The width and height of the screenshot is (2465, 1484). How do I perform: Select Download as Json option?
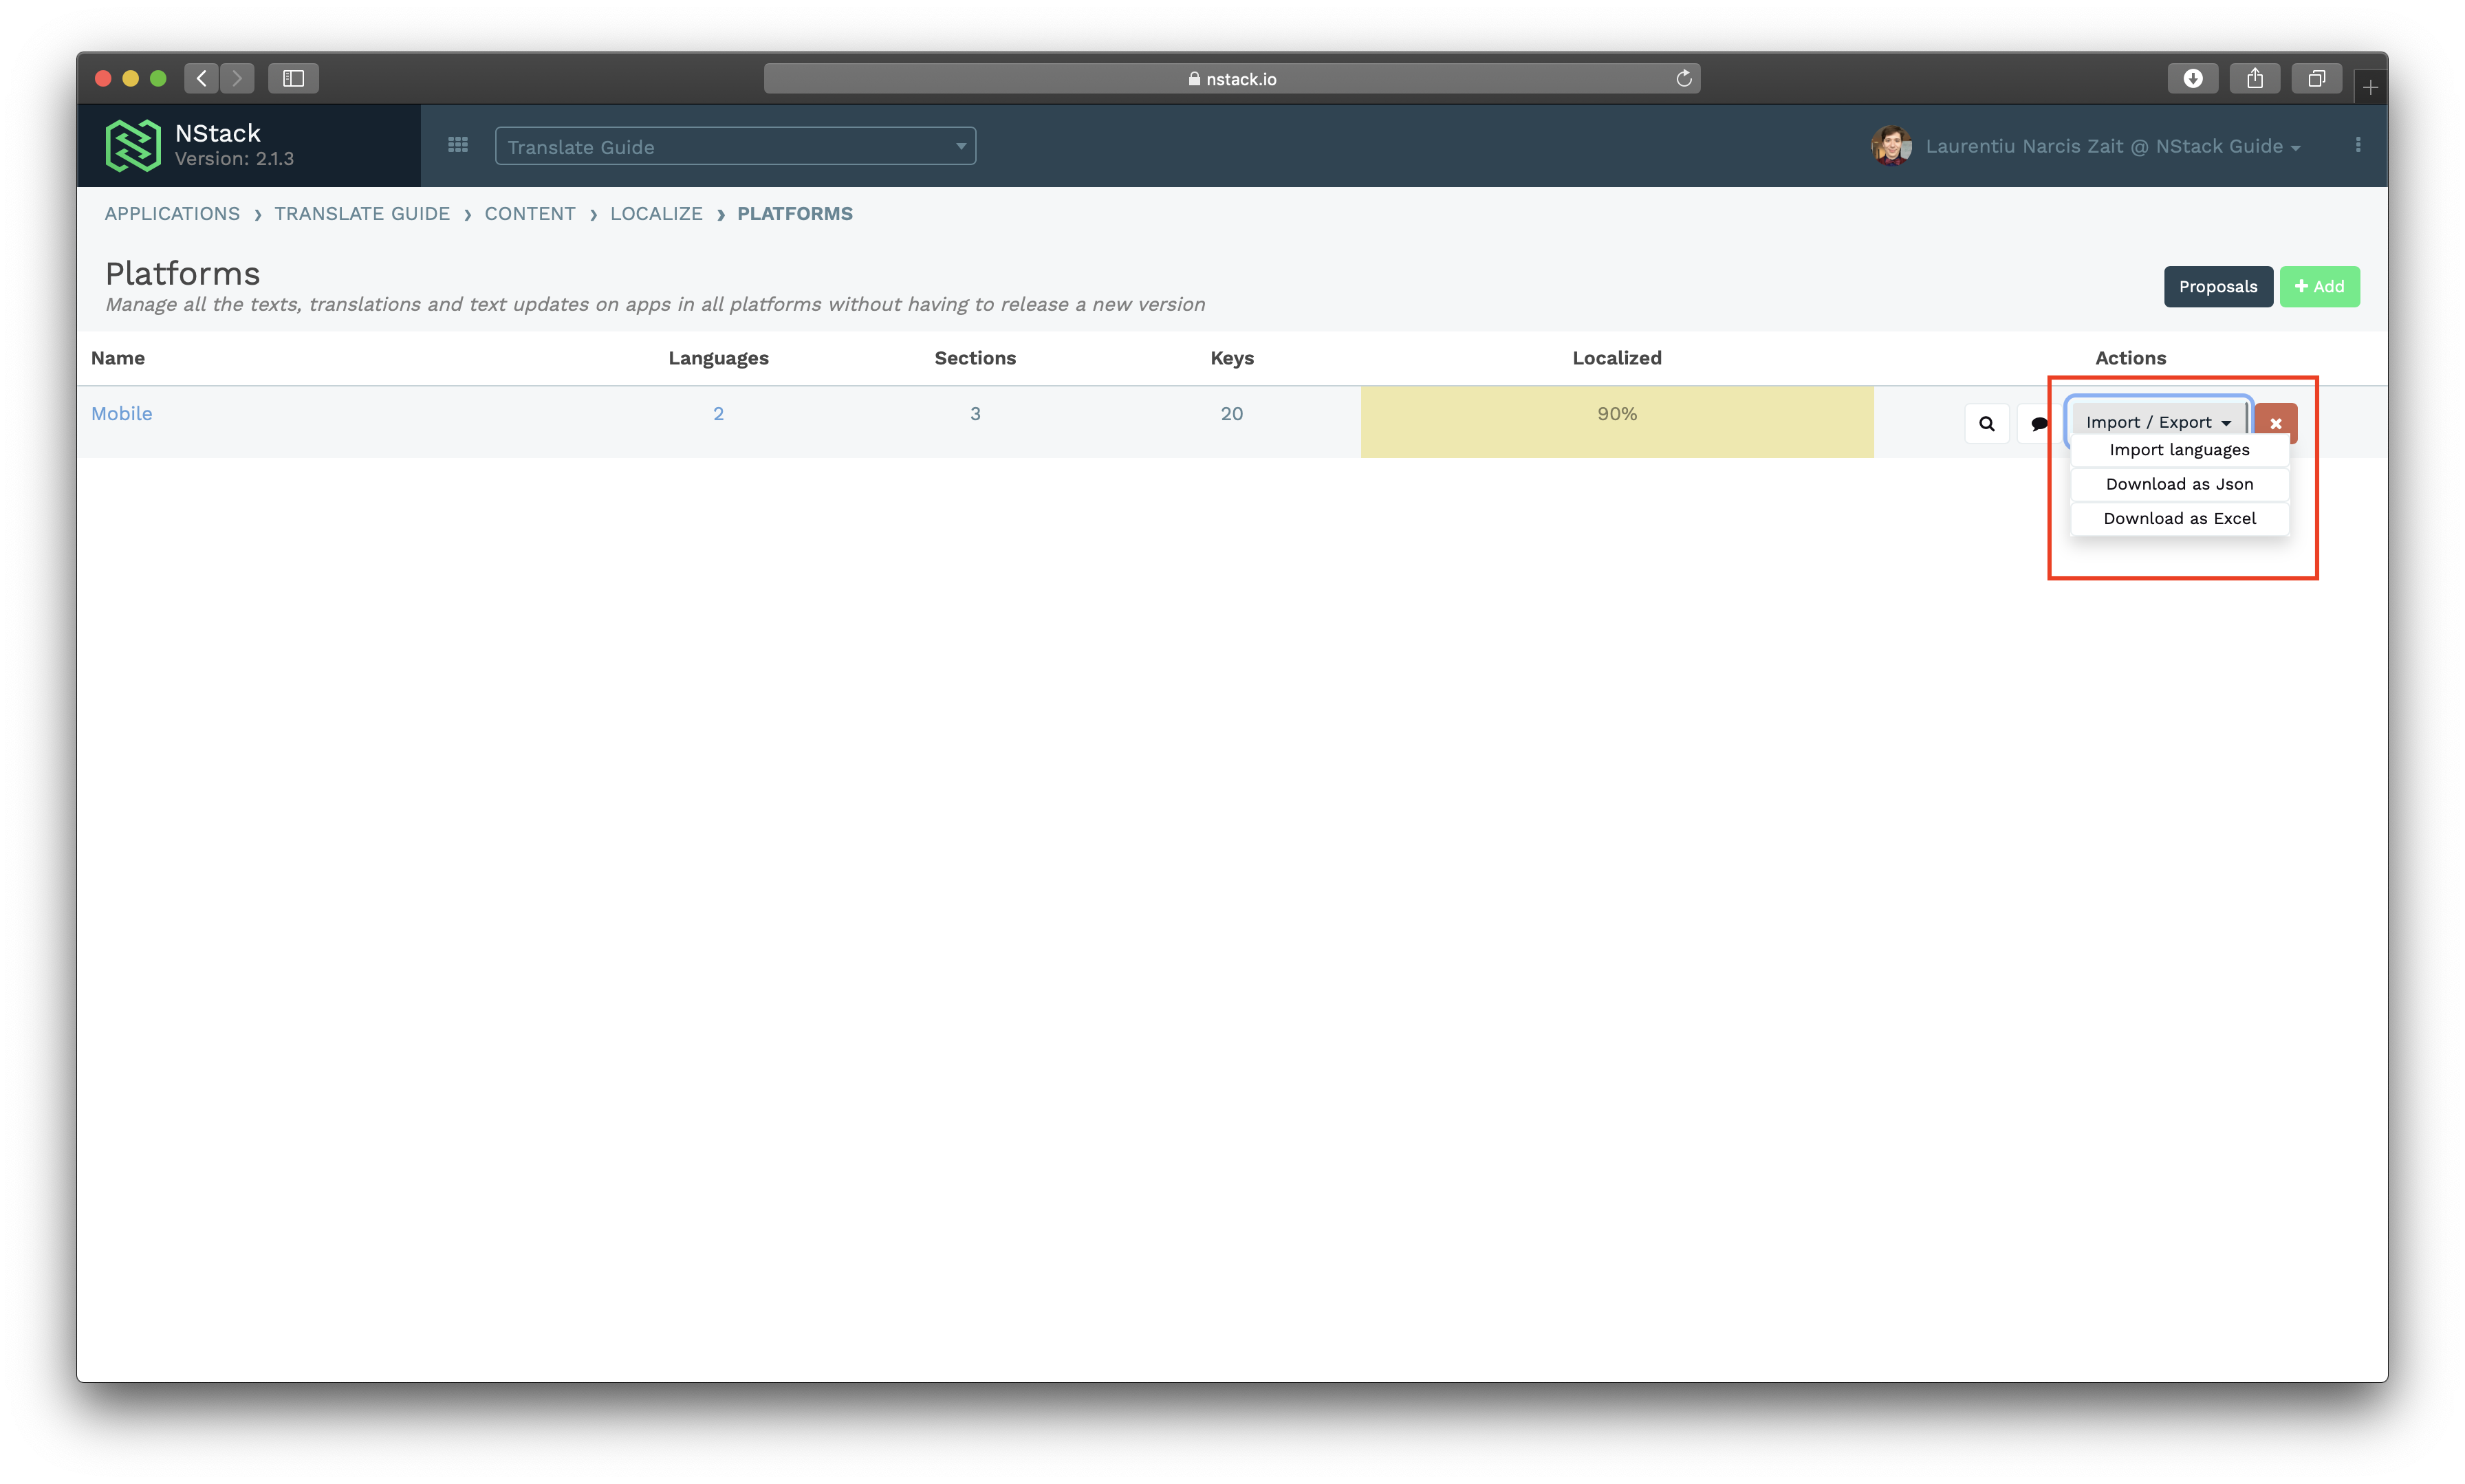tap(2179, 484)
